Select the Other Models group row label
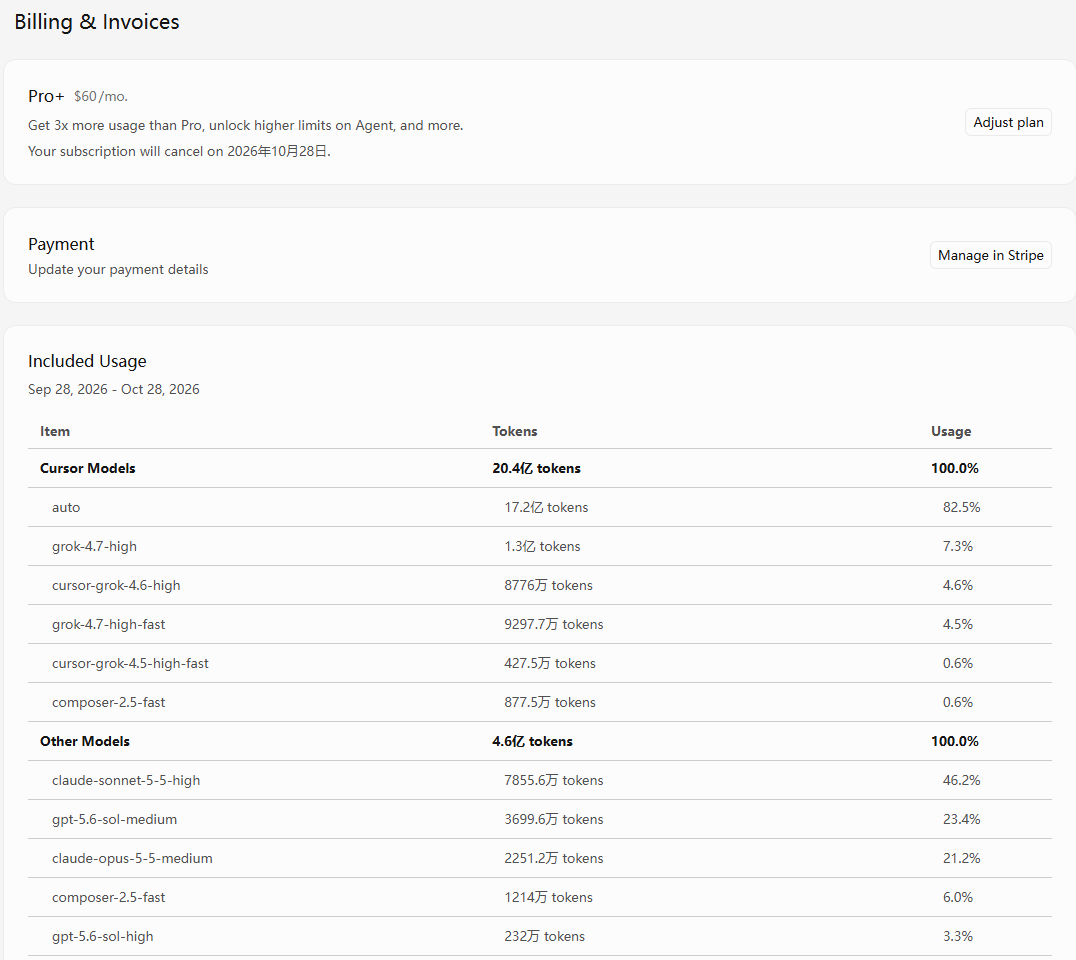This screenshot has width=1076, height=960. 85,741
